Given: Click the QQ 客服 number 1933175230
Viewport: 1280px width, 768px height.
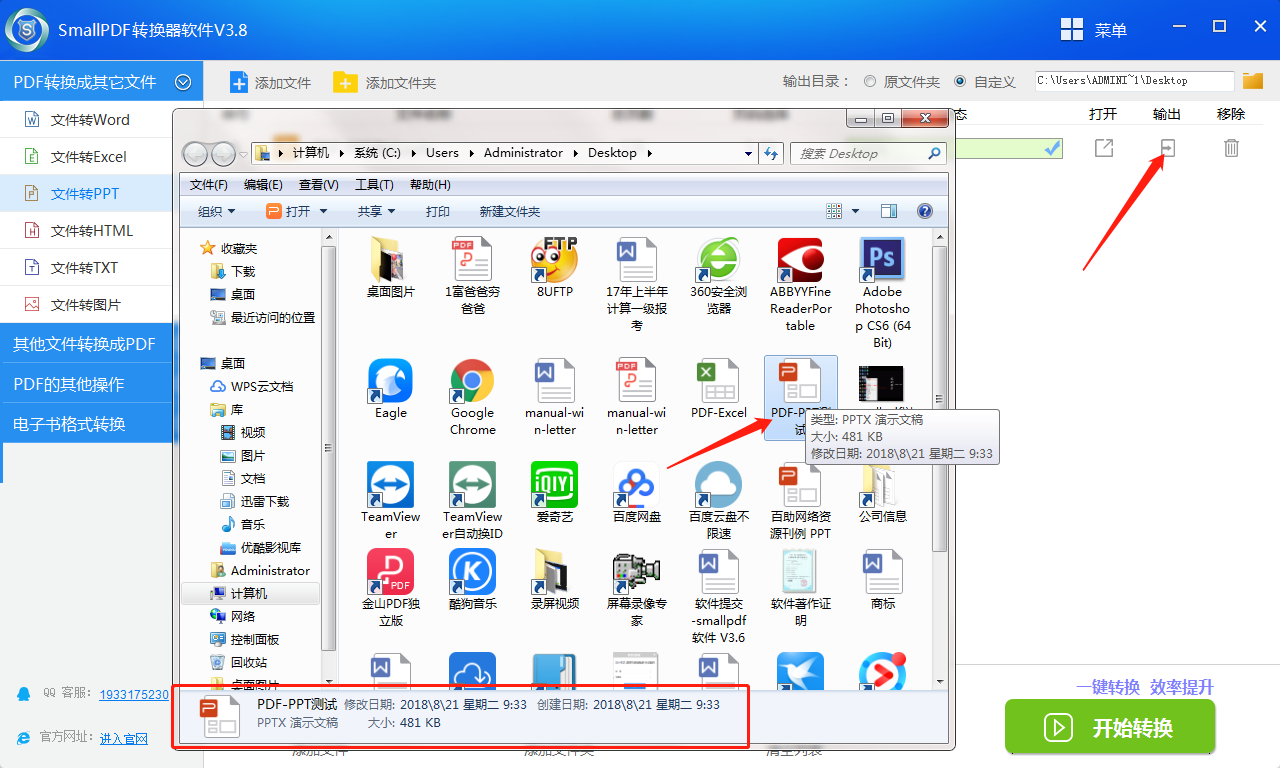Looking at the screenshot, I should point(134,694).
